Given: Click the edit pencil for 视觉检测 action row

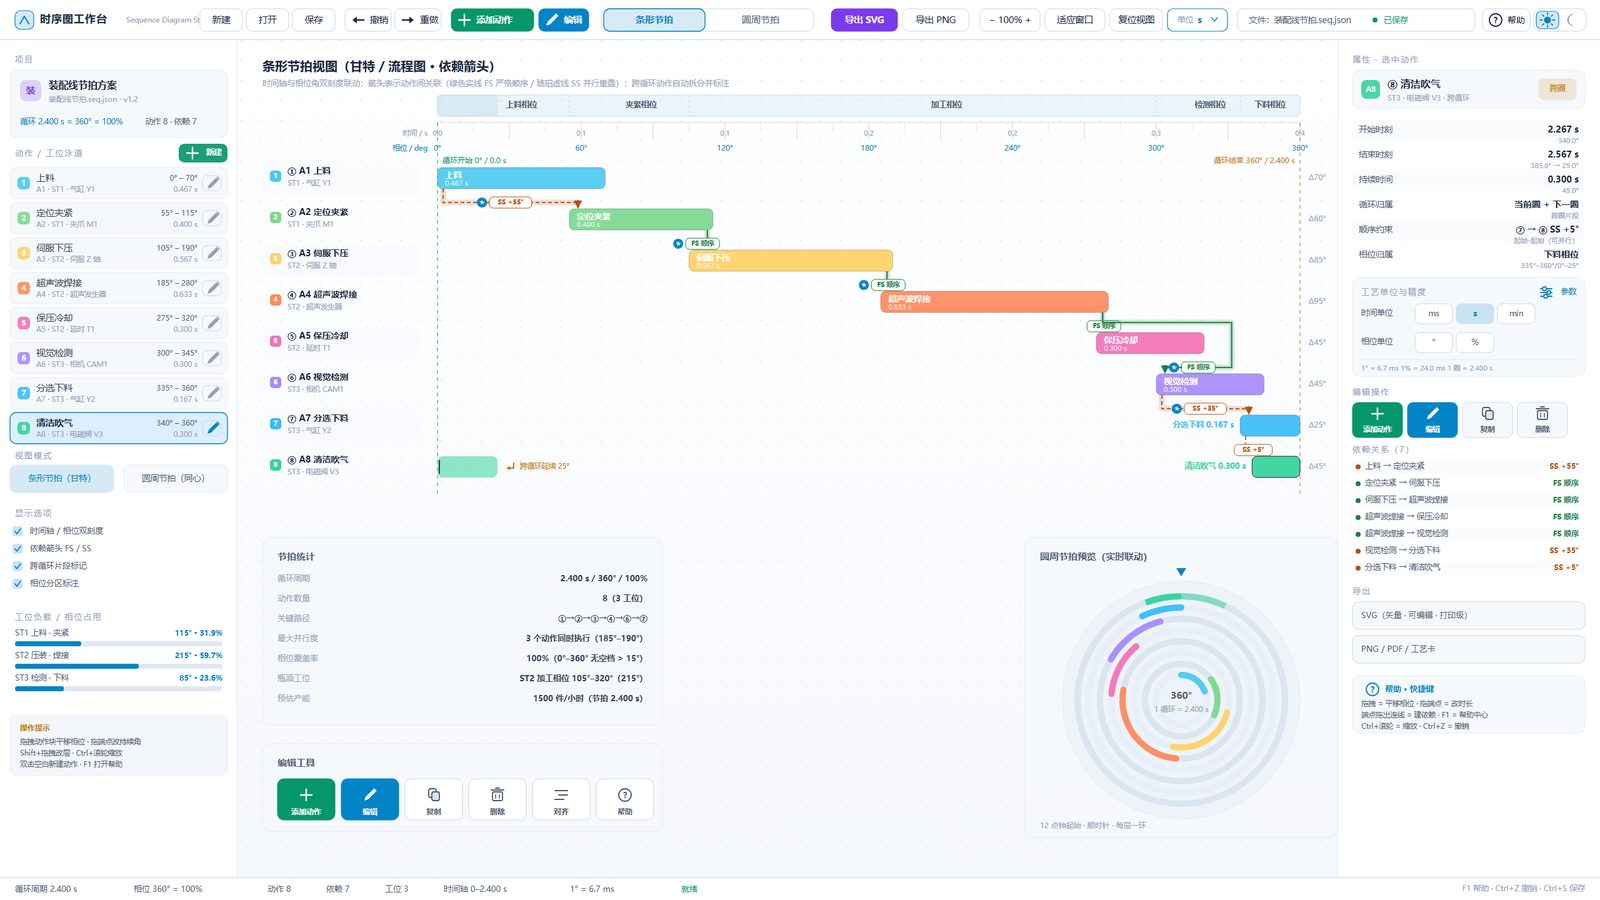Looking at the screenshot, I should (x=212, y=358).
